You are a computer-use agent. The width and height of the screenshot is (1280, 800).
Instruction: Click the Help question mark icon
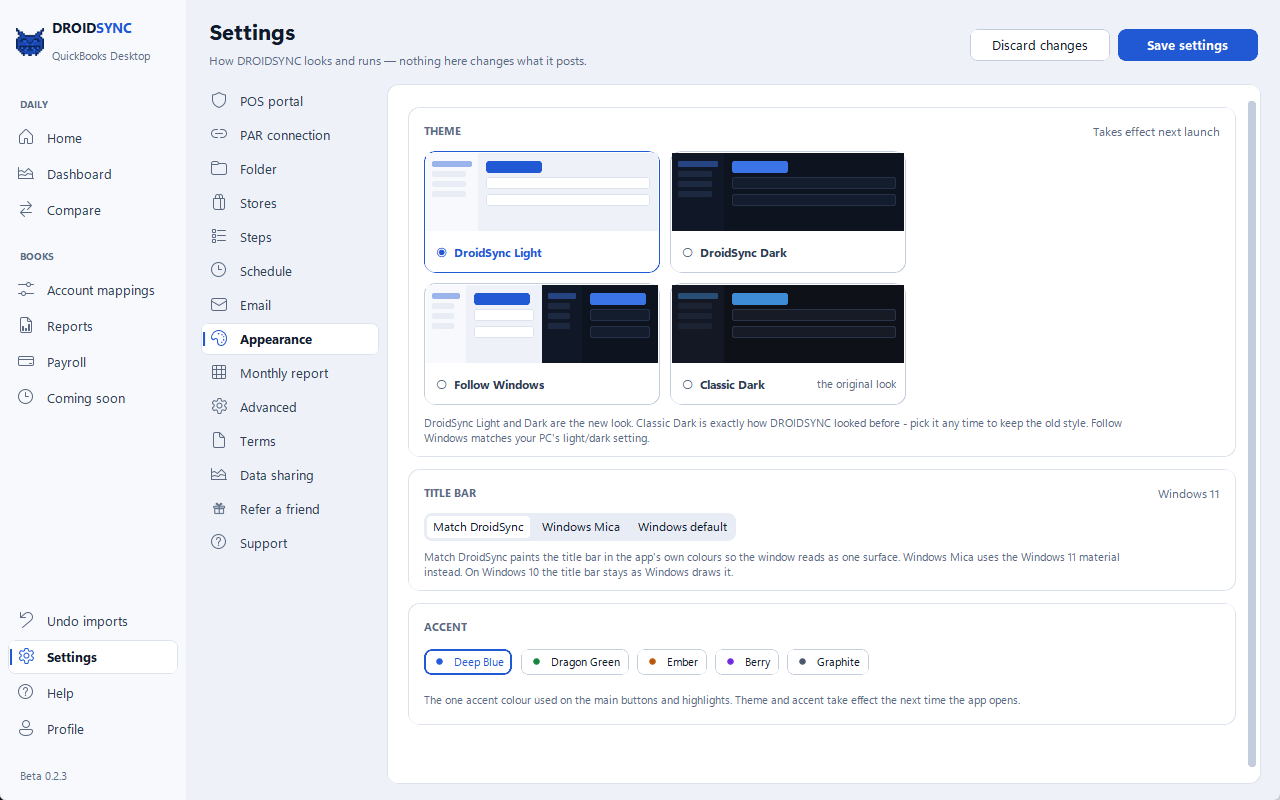coord(27,693)
